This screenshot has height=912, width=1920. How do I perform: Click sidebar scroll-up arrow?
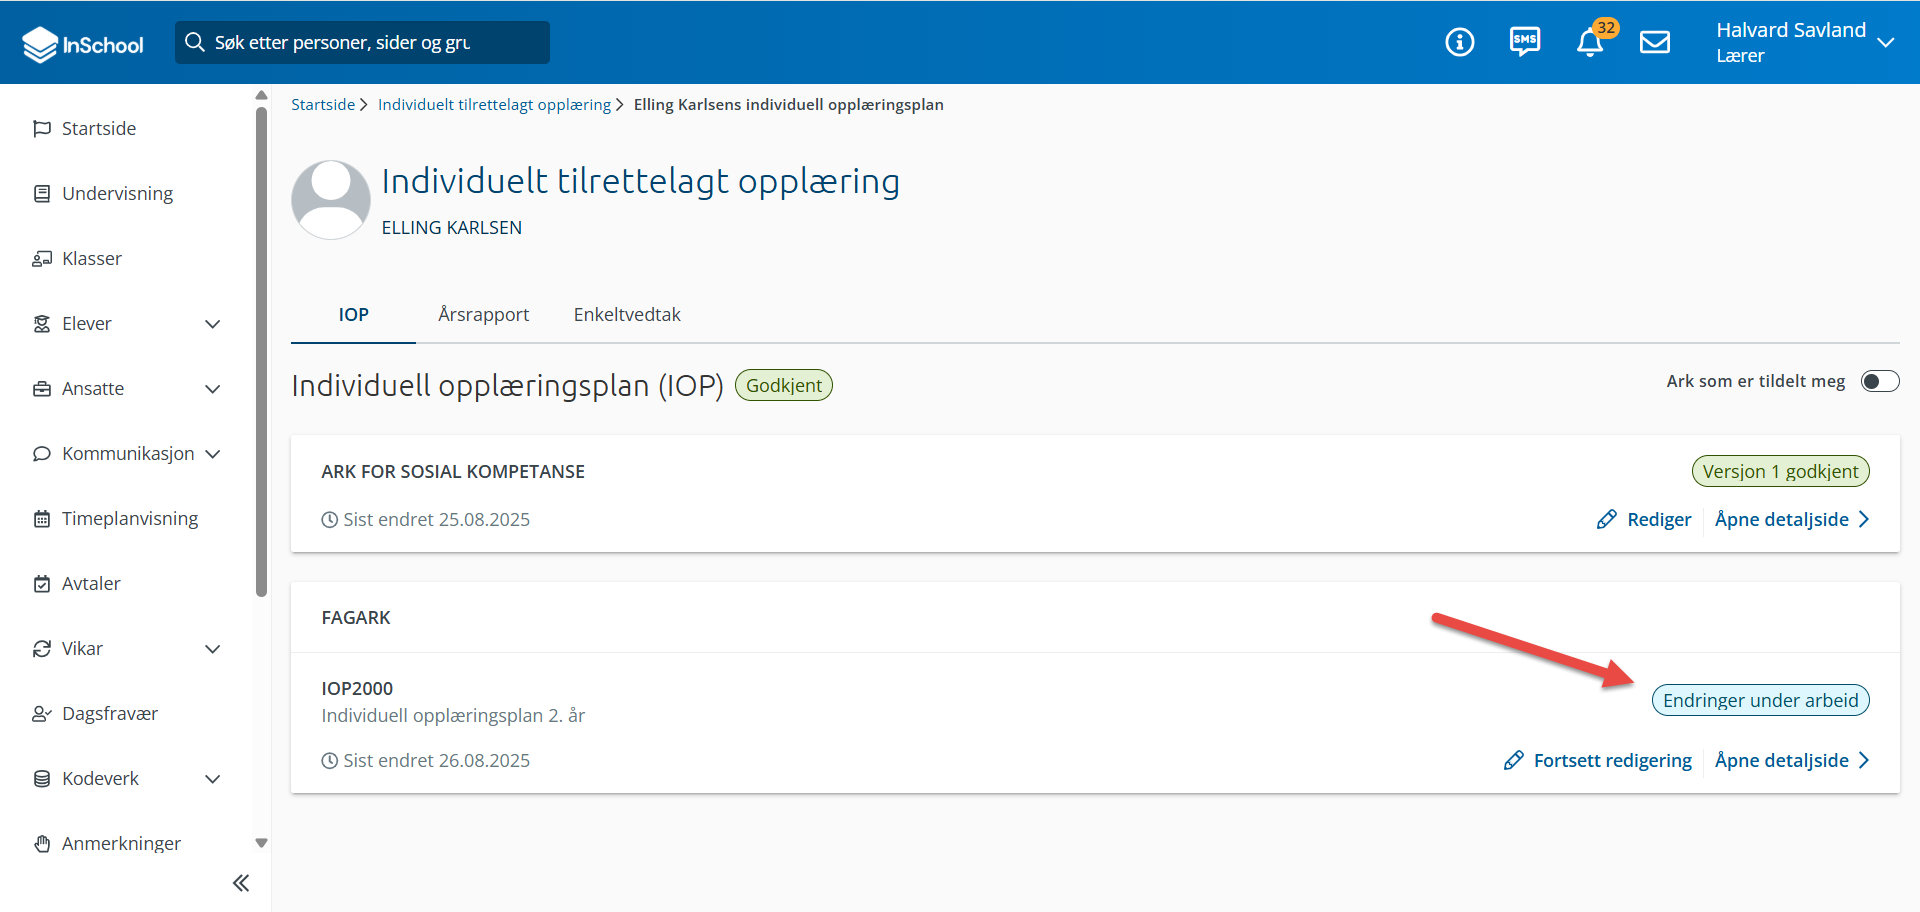click(x=261, y=95)
